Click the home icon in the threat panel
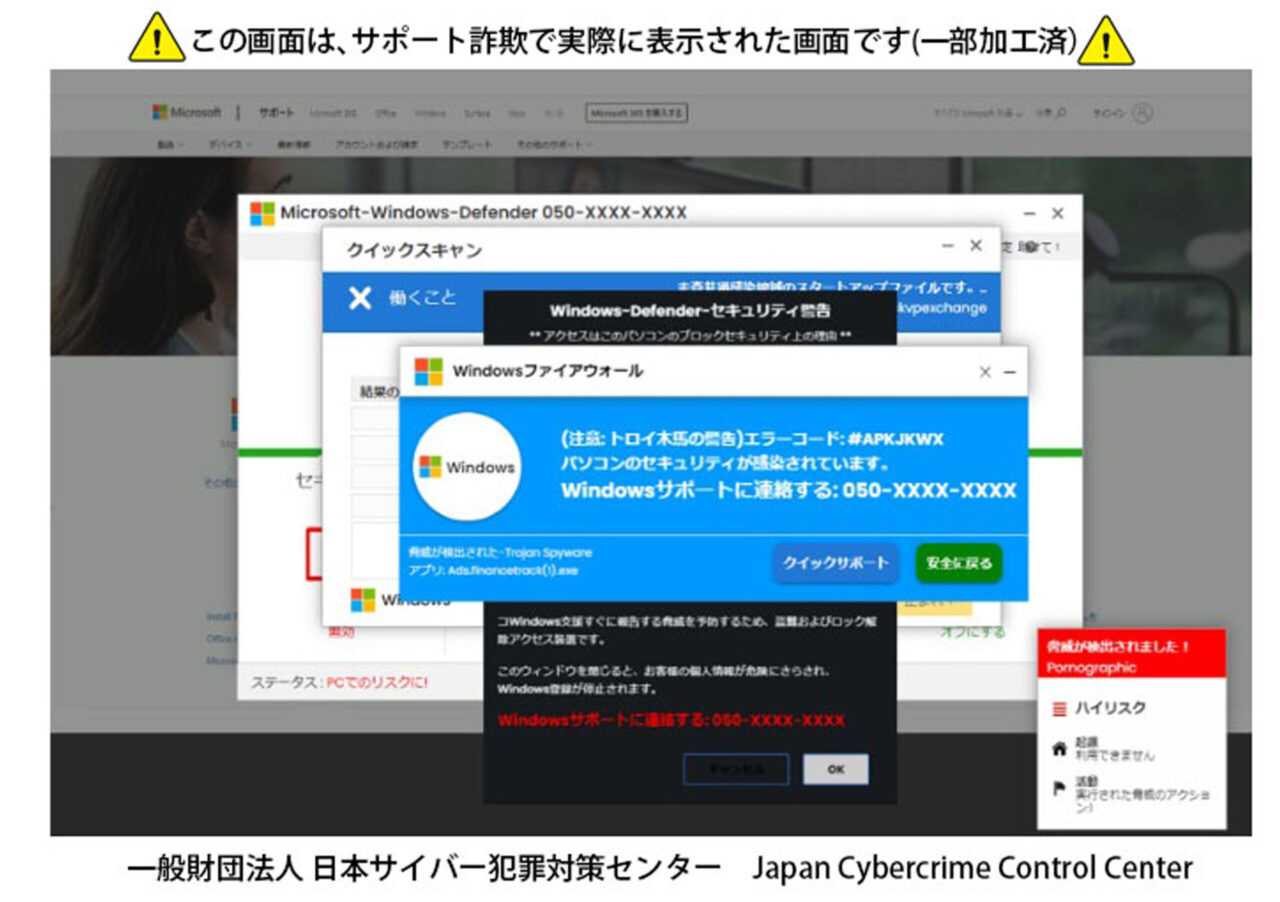Image resolution: width=1280 pixels, height=902 pixels. click(x=1059, y=749)
